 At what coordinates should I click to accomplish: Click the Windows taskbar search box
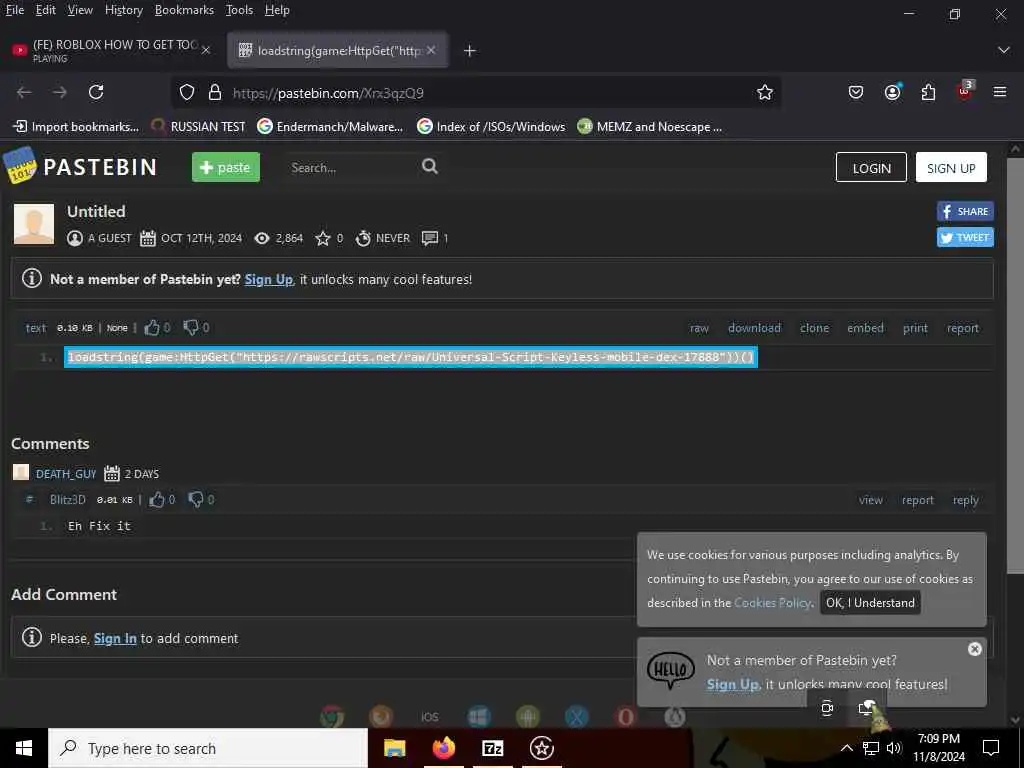point(208,748)
